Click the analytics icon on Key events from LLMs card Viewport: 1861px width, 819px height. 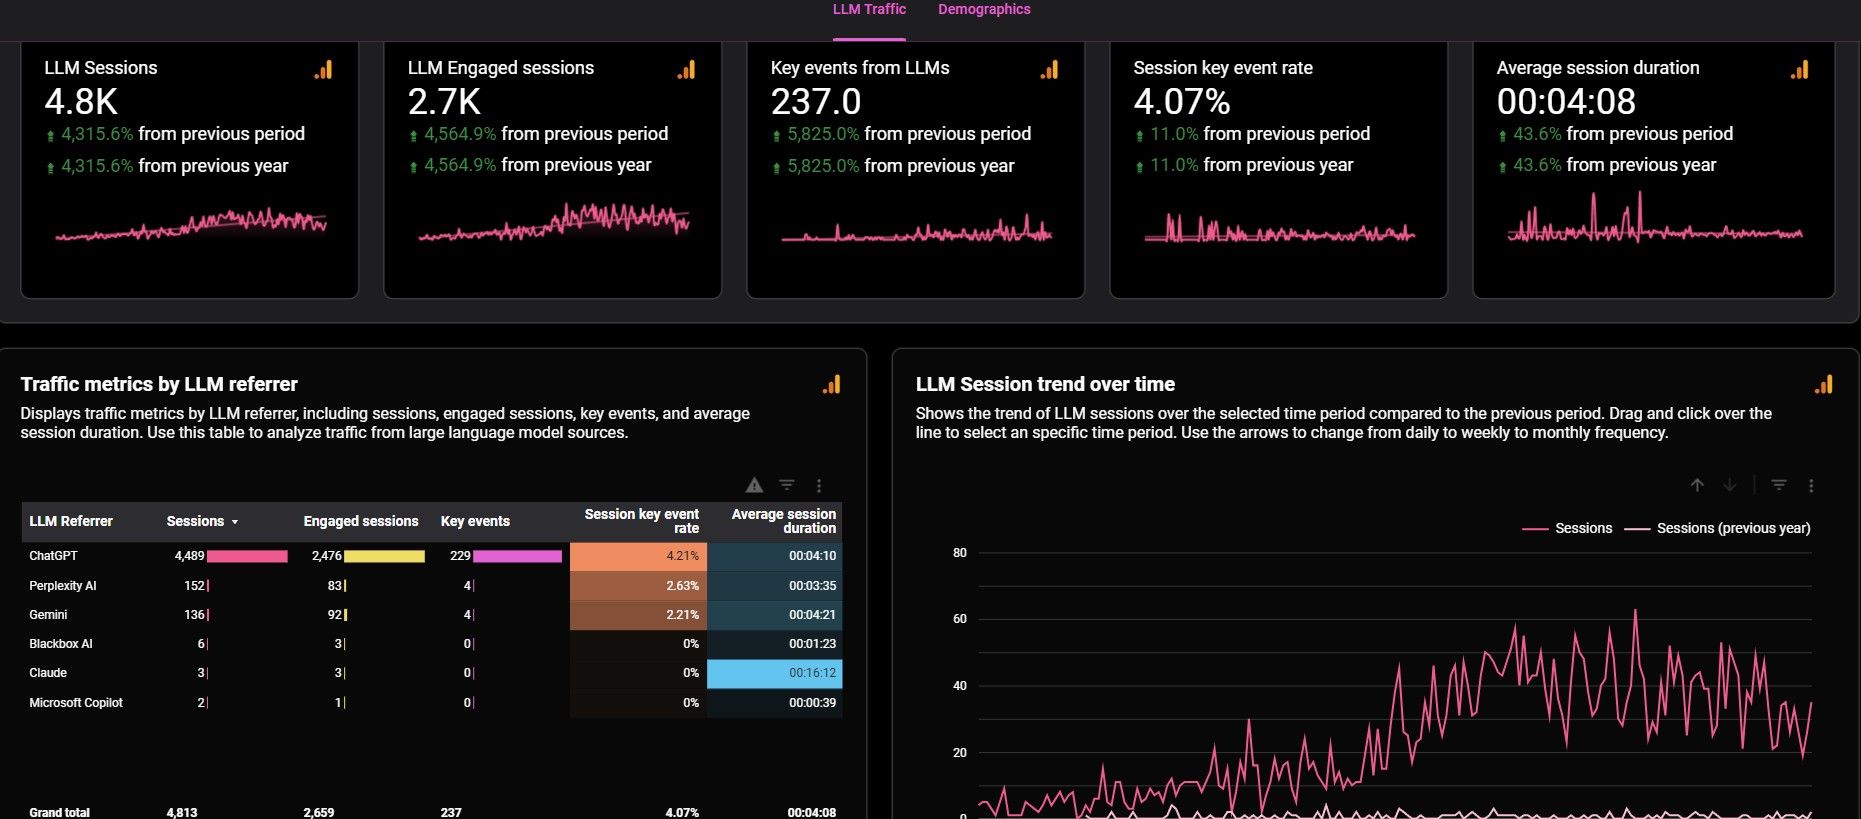click(1049, 70)
